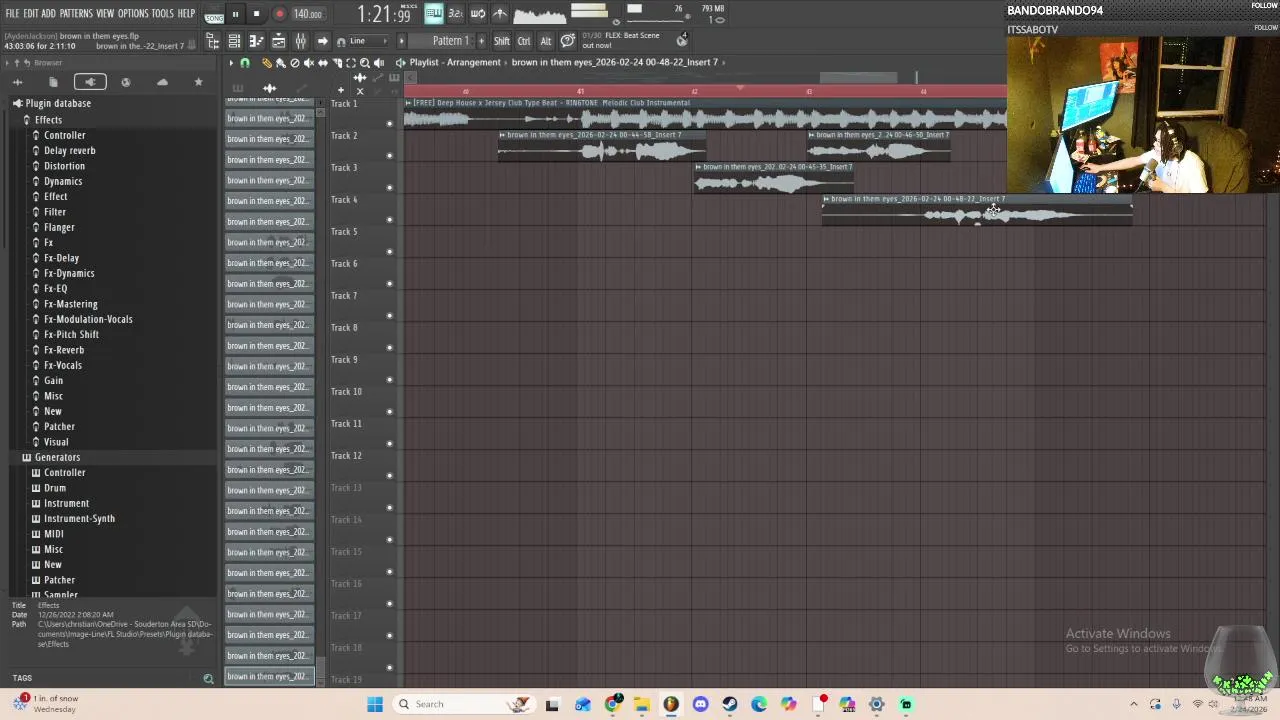The image size is (1280, 720).
Task: Open the Line snap dropdown
Action: click(369, 41)
